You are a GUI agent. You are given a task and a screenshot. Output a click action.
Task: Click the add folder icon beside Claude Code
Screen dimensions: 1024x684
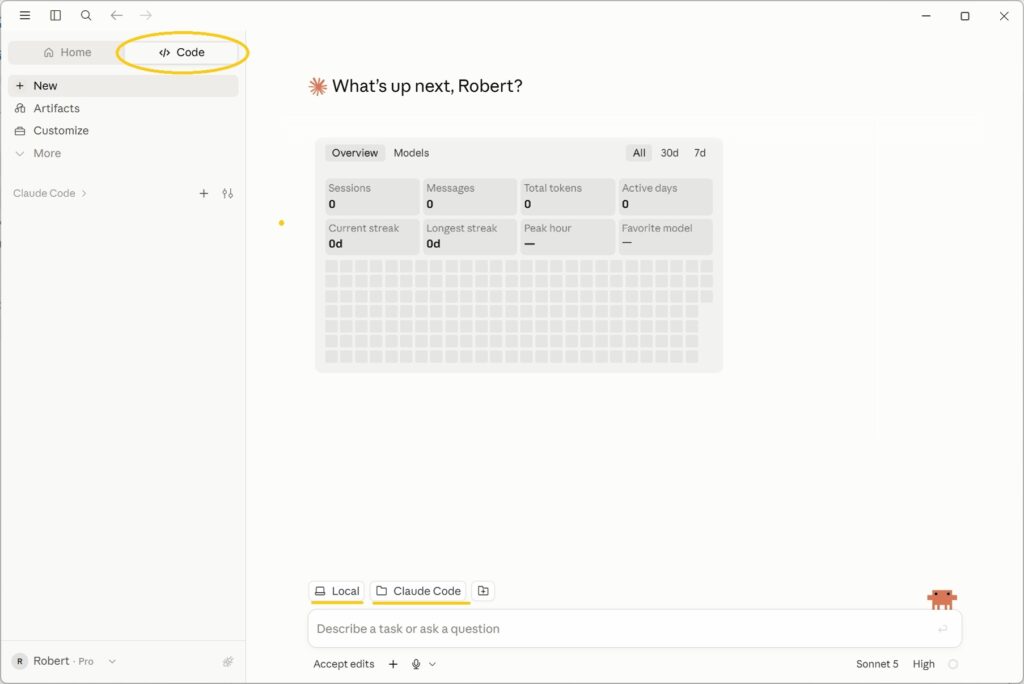coord(483,591)
